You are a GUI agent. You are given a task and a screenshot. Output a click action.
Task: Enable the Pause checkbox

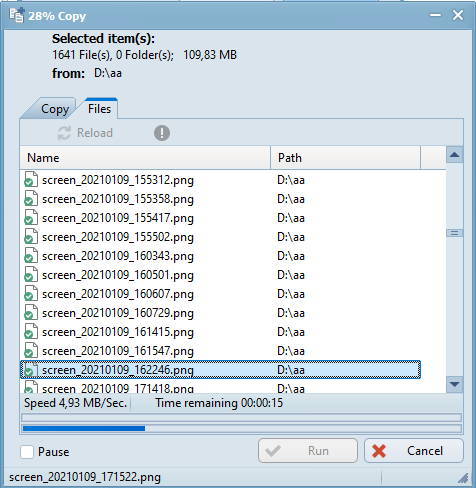coord(27,452)
